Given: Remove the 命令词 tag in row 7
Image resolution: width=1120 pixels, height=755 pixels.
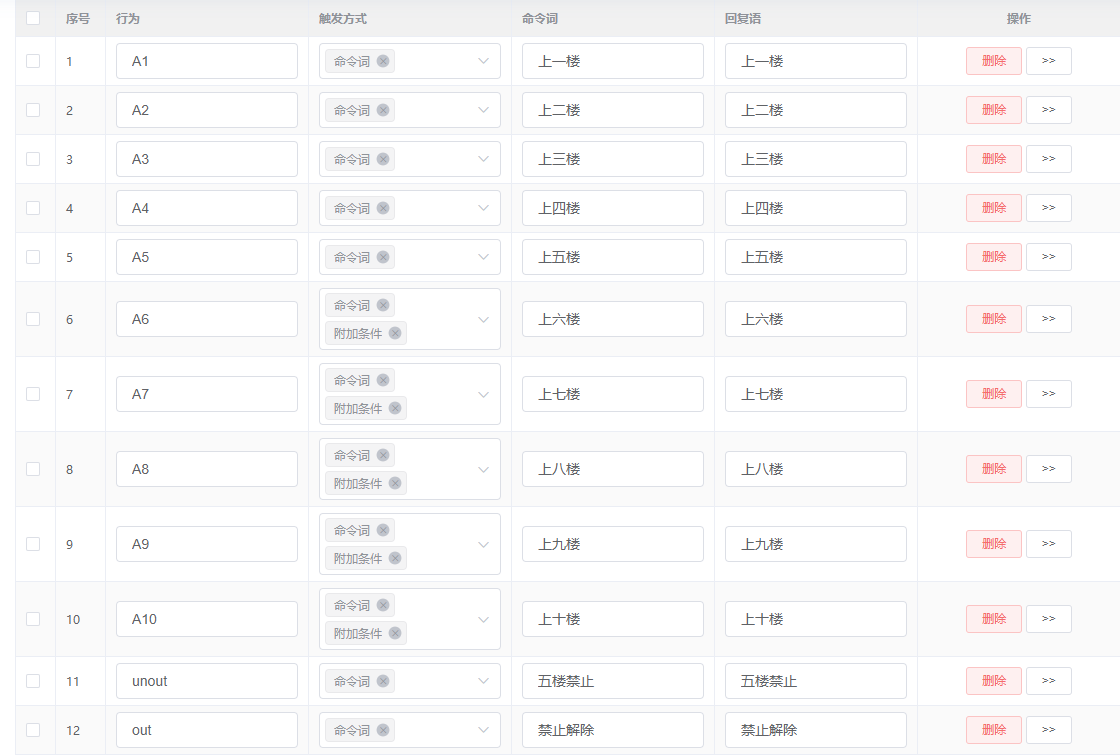Looking at the screenshot, I should 383,380.
